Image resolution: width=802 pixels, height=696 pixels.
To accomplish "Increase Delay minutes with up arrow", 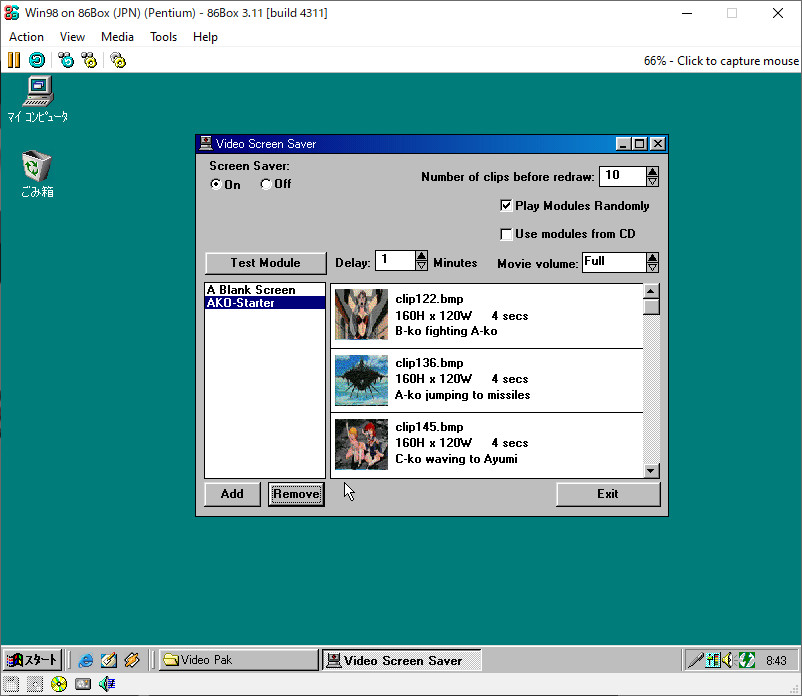I will click(x=421, y=256).
